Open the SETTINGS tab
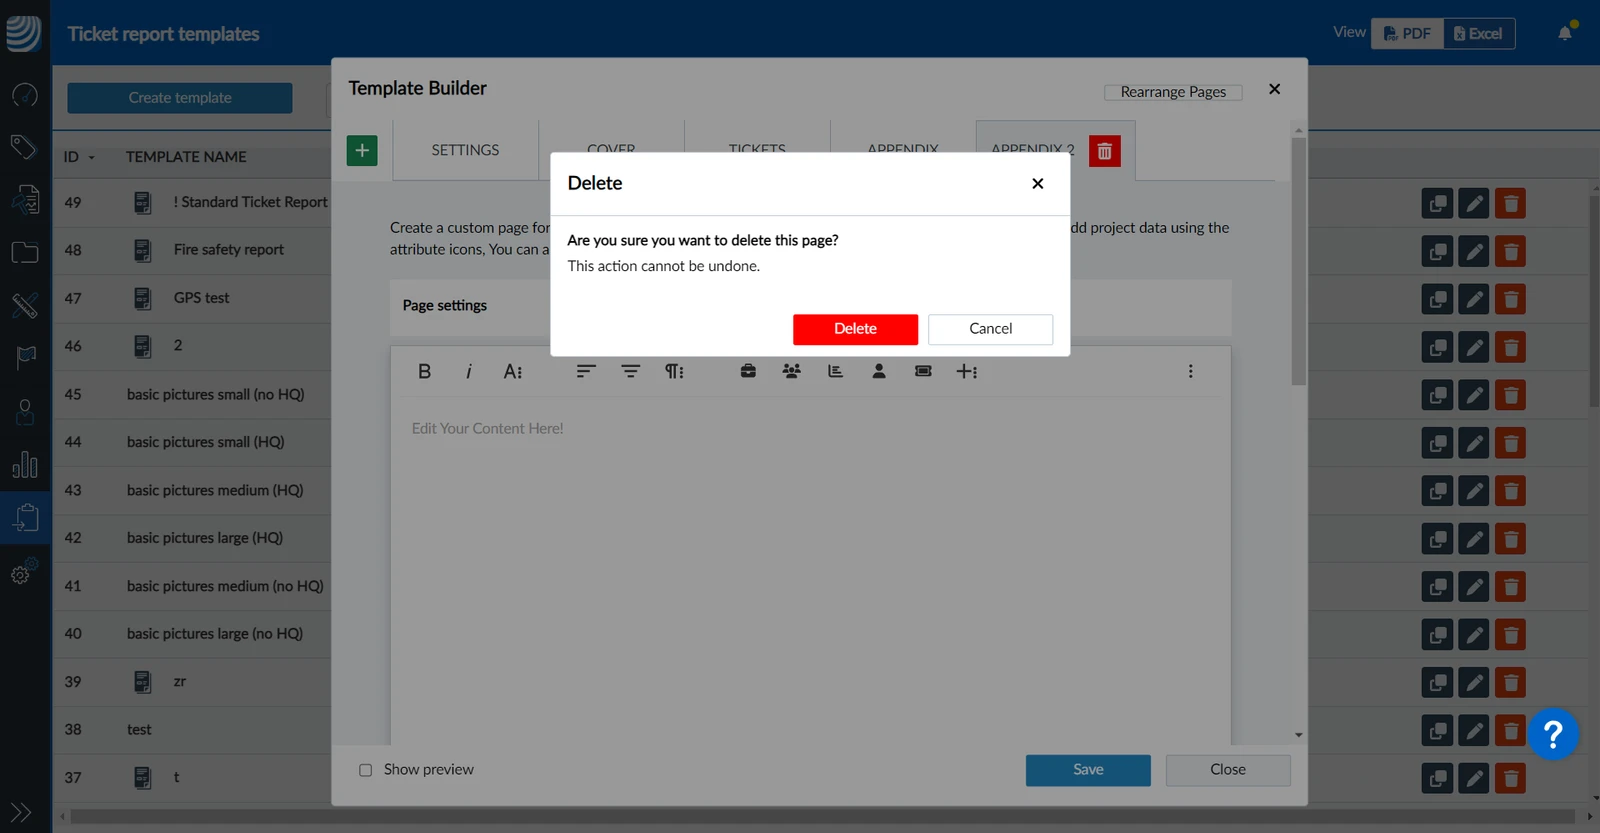Screen dimensions: 1600x833 465,150
